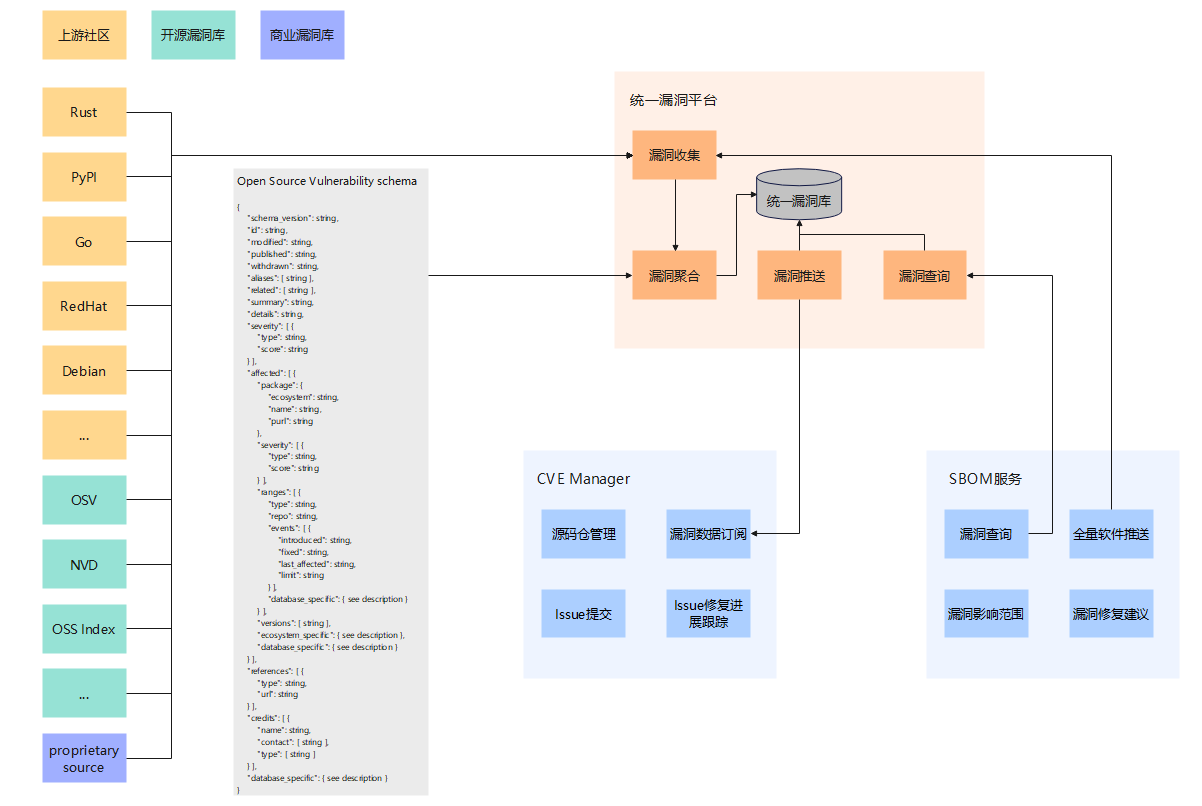Click the purple 商业漏洞库 legend swatch
The width and height of the screenshot is (1202, 806).
pos(302,35)
